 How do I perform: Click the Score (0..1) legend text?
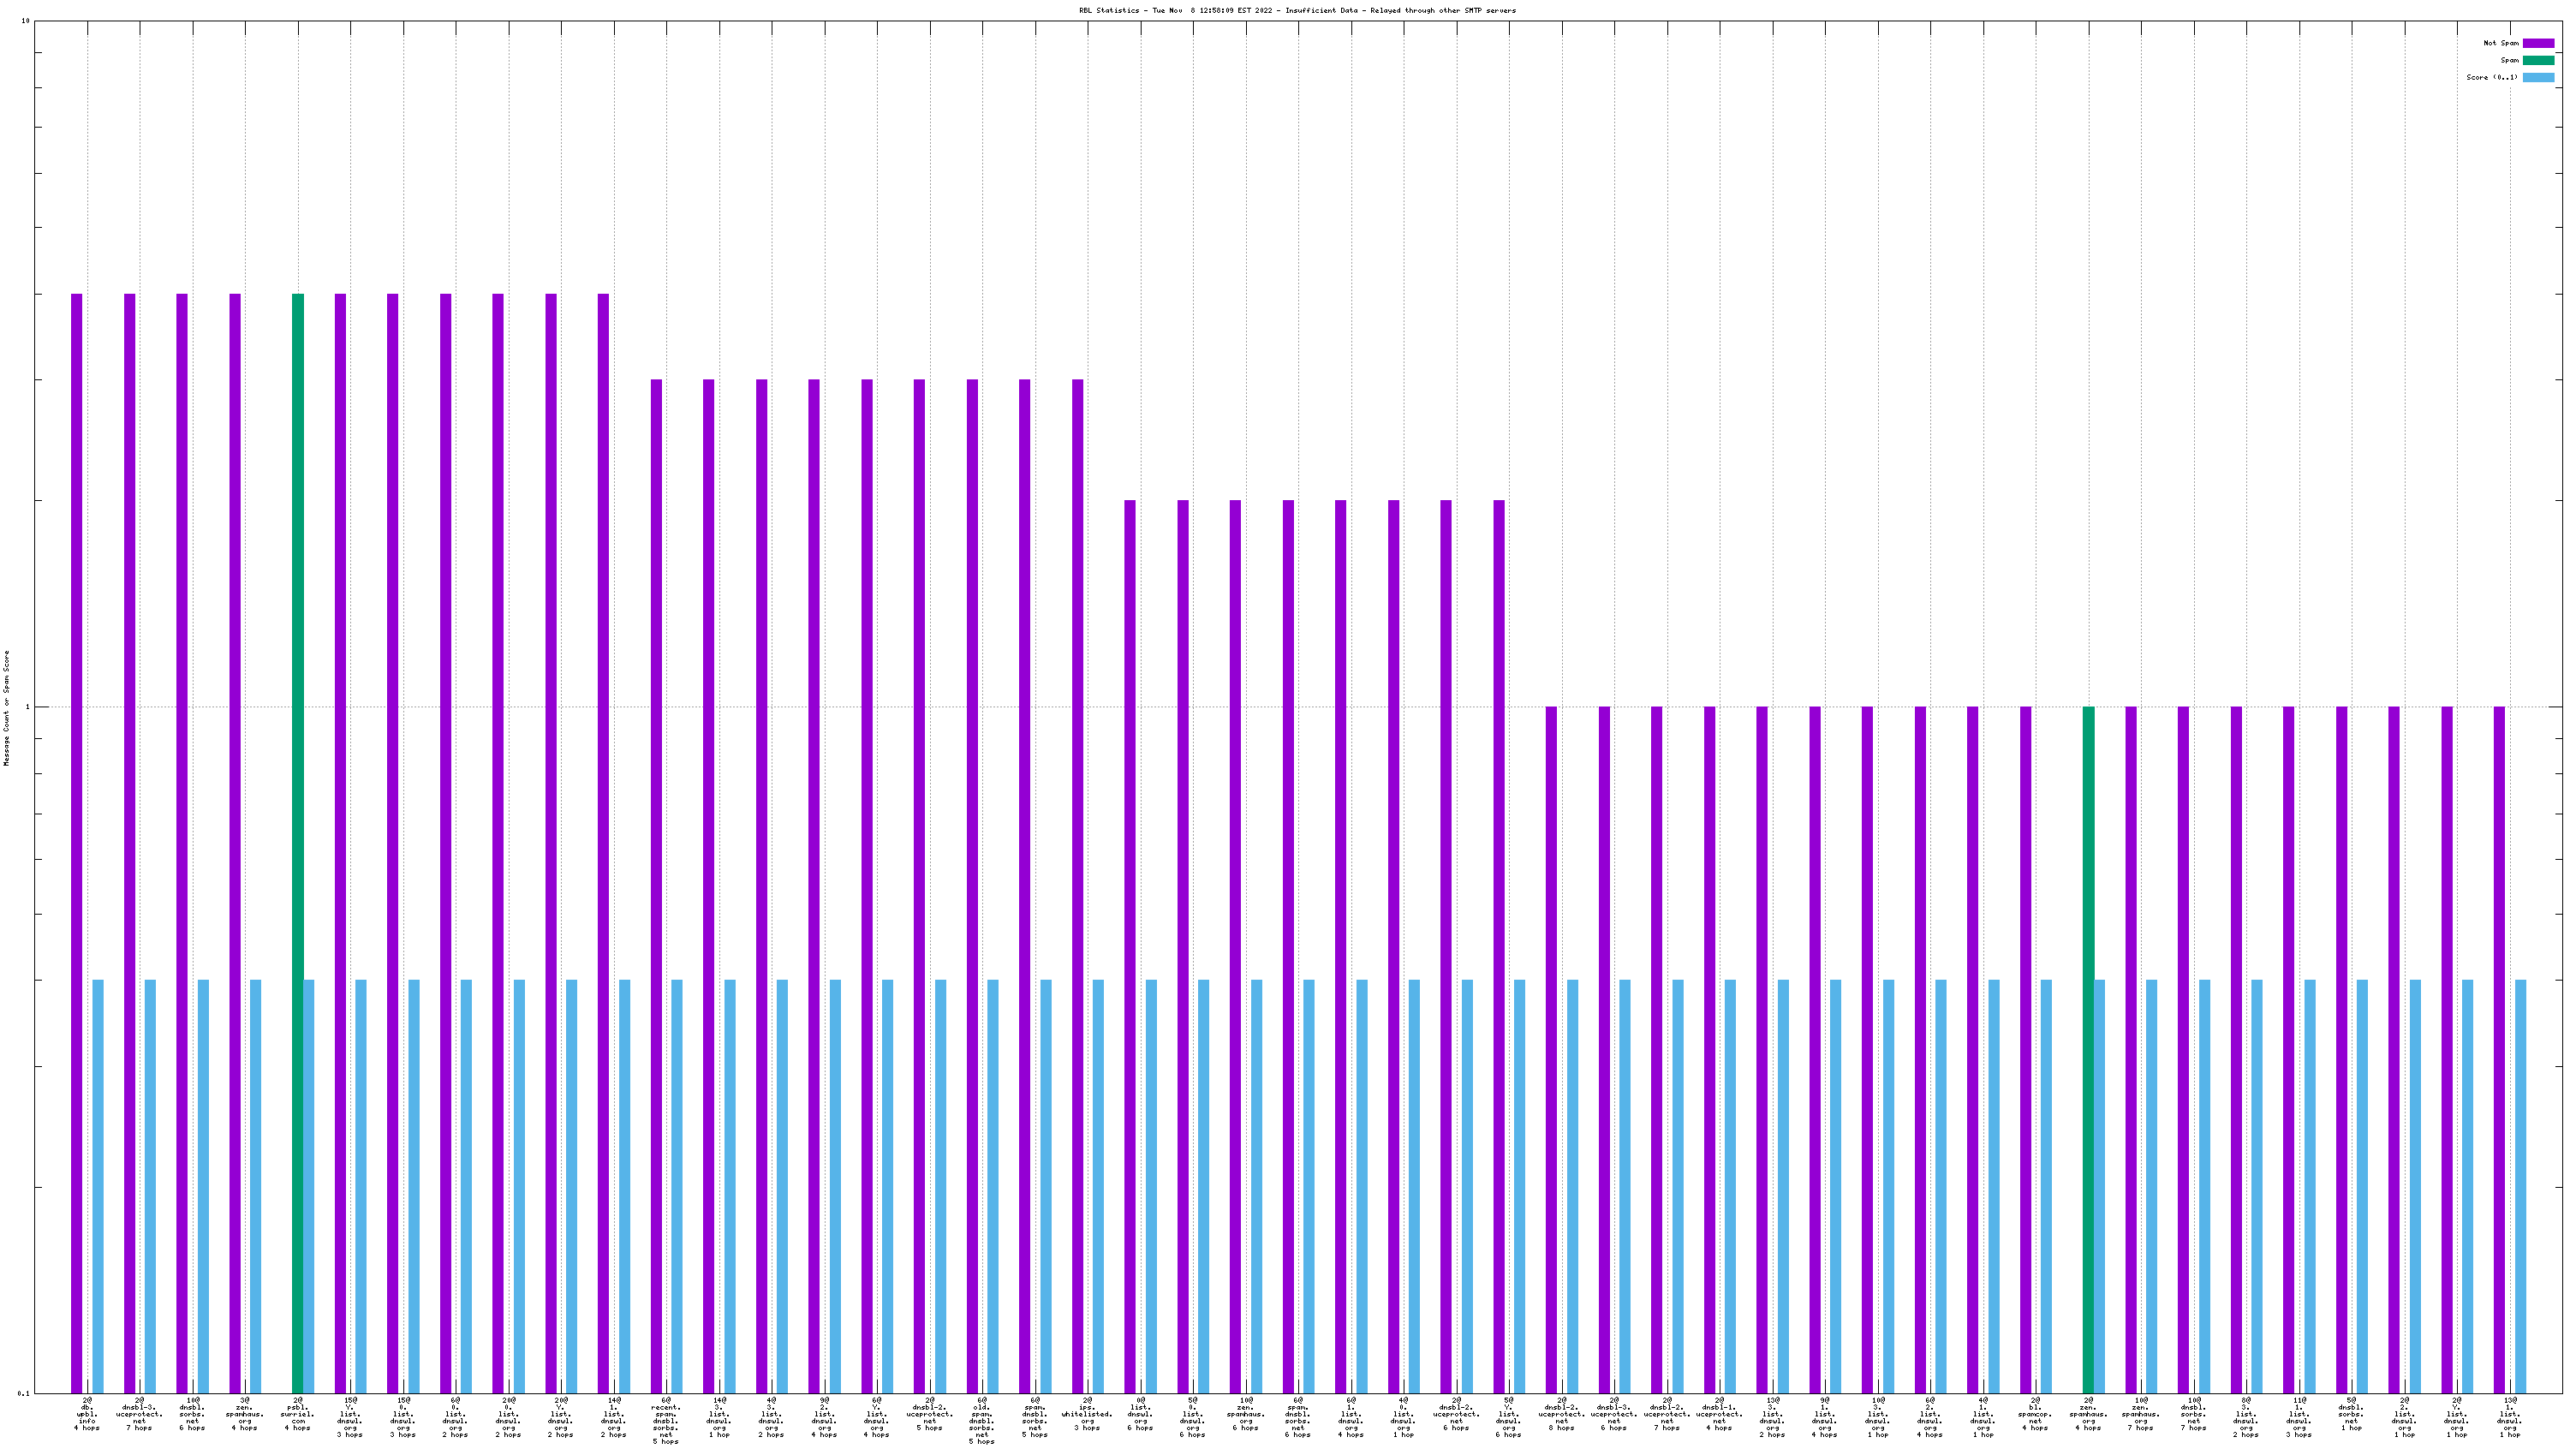click(2492, 77)
